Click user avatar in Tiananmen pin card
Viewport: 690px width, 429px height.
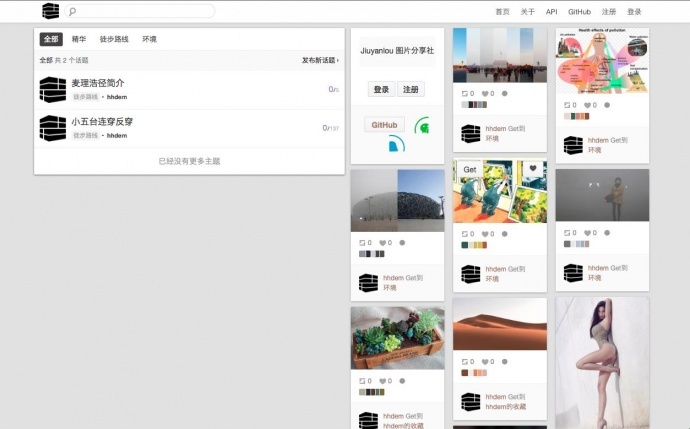tap(470, 134)
